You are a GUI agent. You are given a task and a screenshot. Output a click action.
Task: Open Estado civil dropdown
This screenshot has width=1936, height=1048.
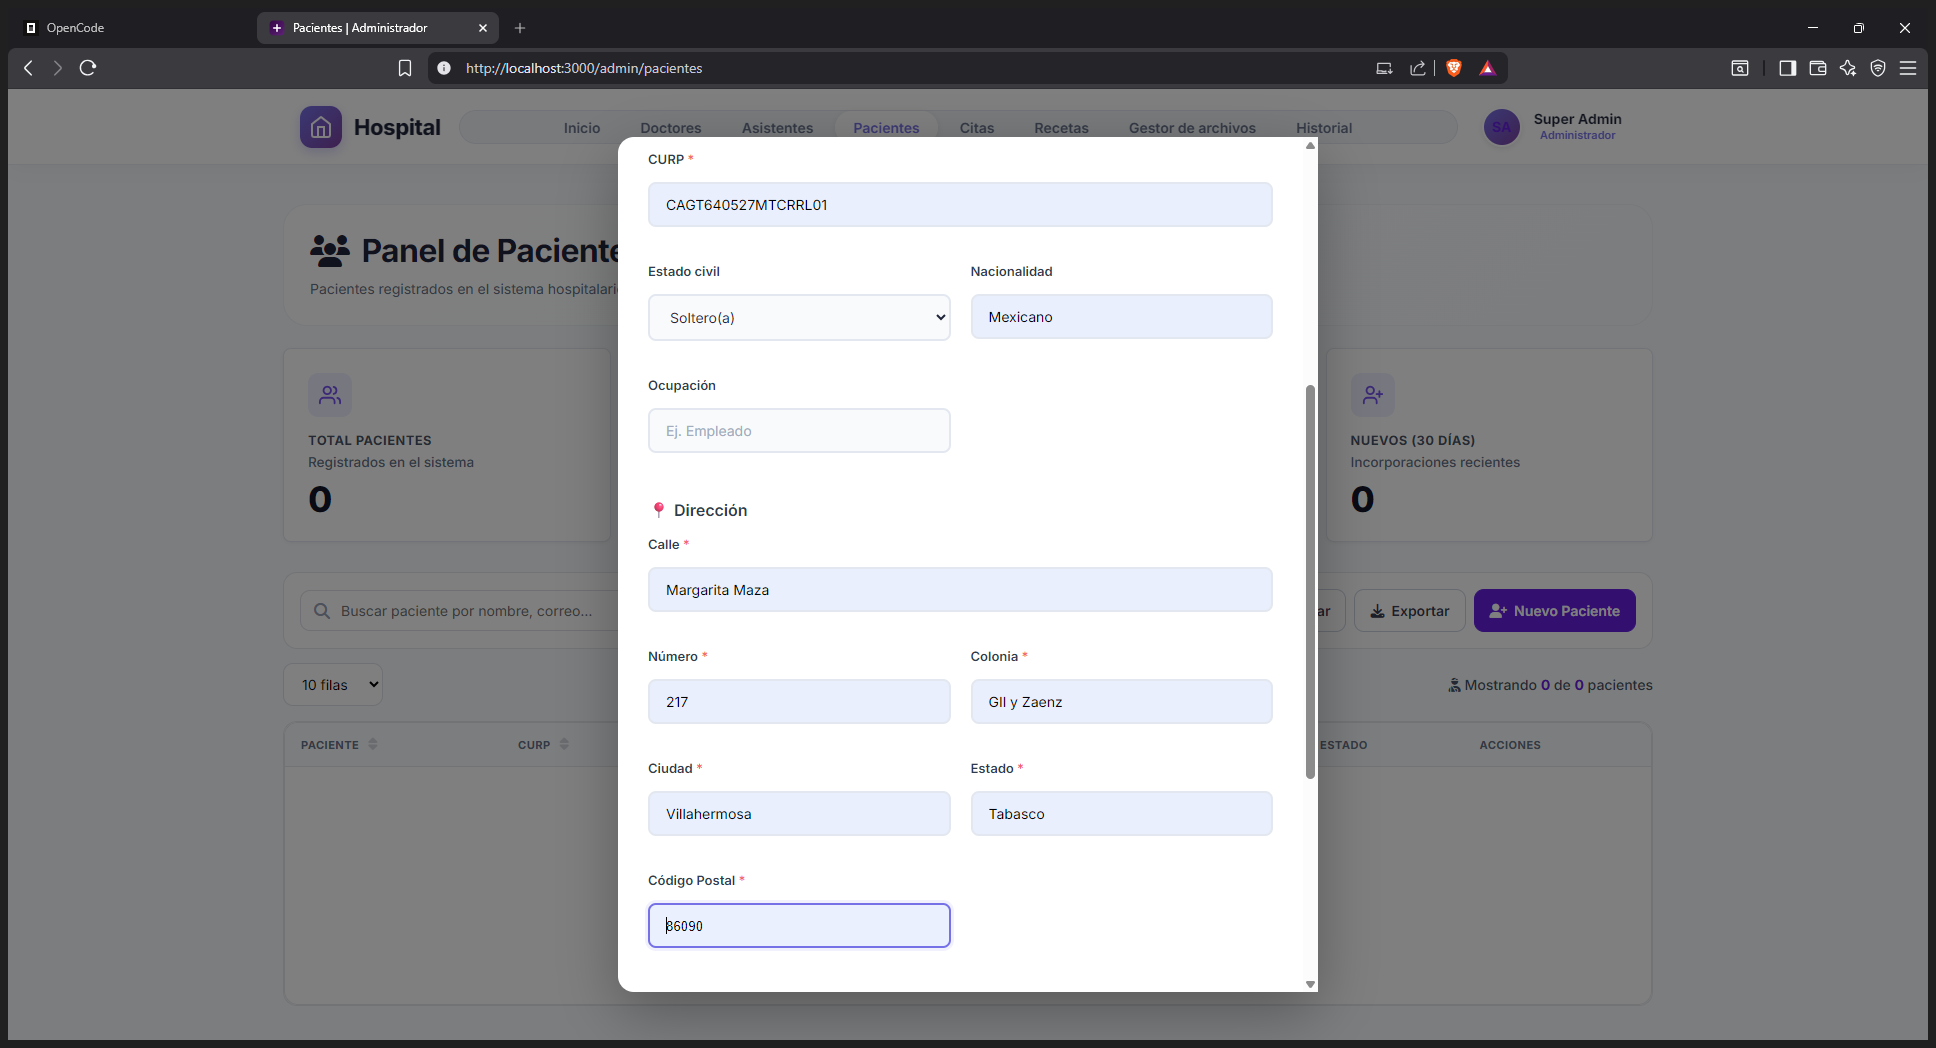click(799, 317)
